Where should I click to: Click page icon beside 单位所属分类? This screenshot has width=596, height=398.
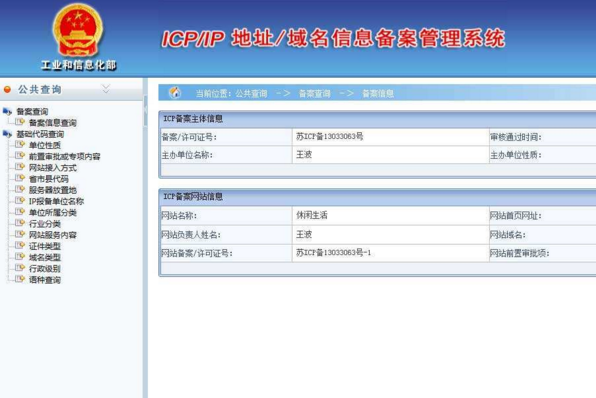(20, 212)
